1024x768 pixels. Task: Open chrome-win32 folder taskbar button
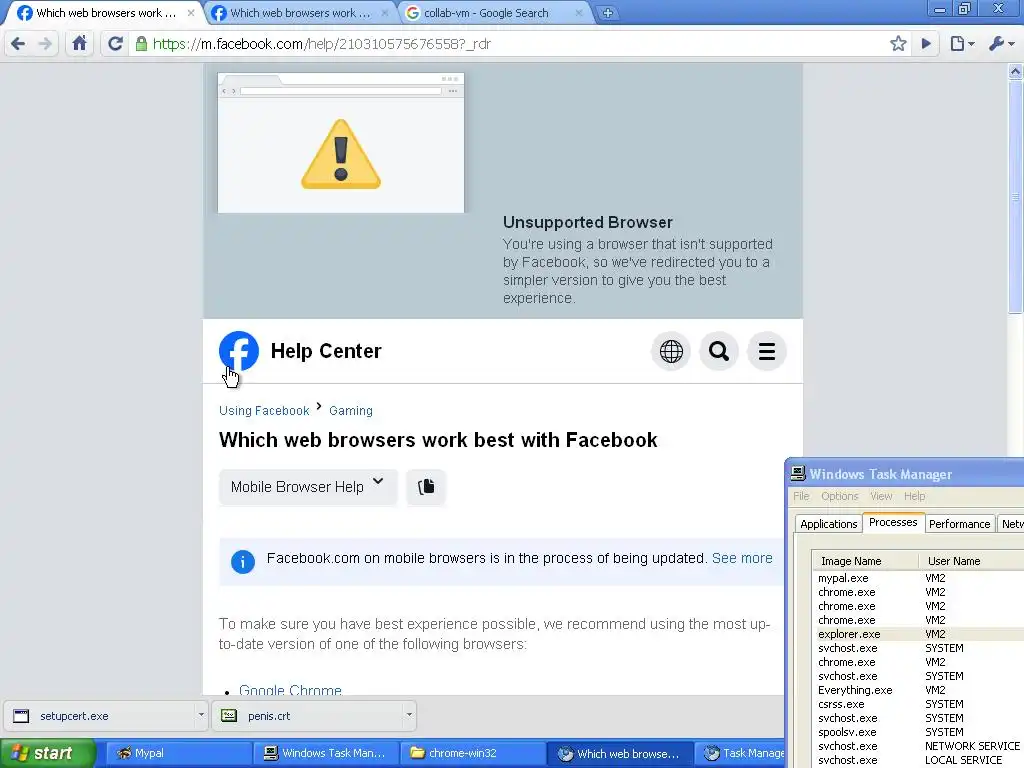(x=473, y=753)
